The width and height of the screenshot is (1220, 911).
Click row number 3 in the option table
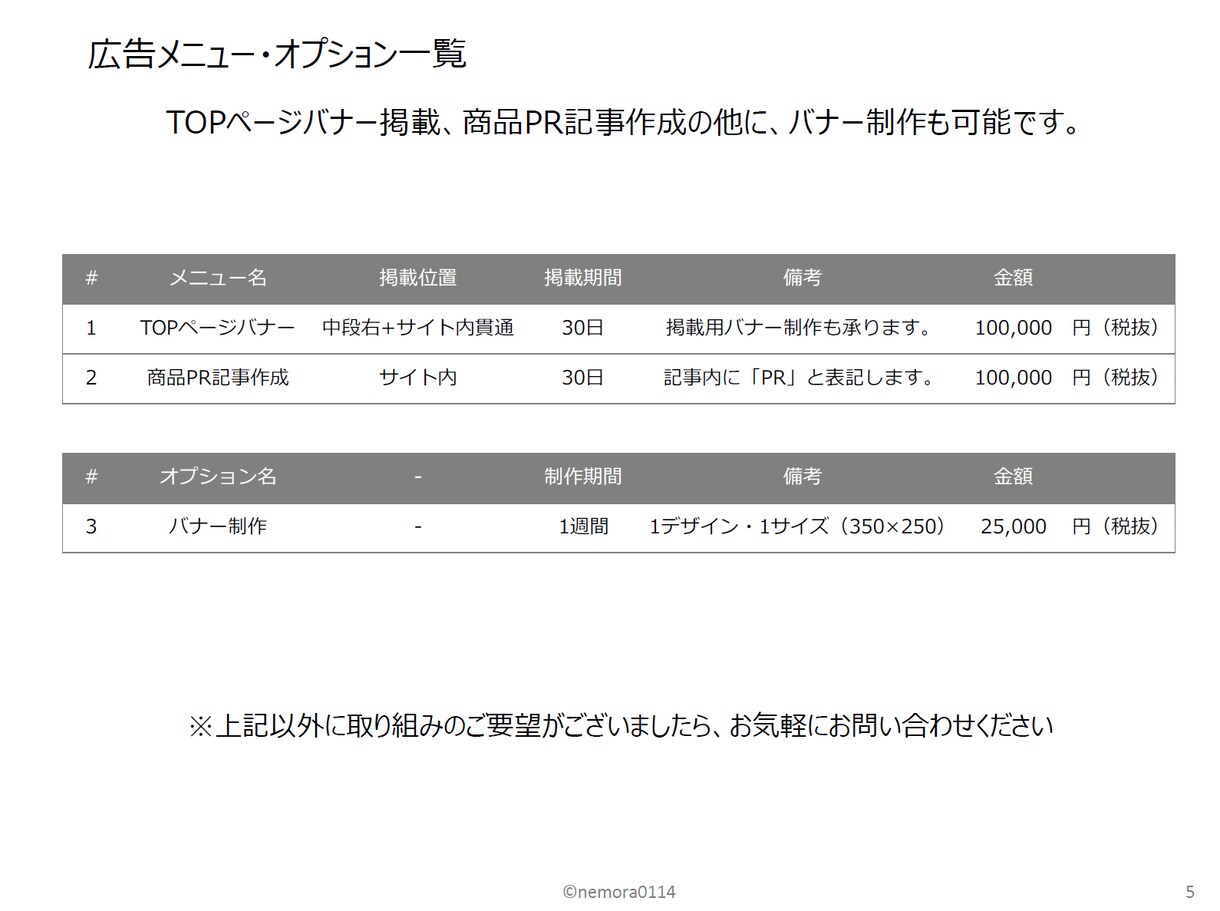point(91,526)
